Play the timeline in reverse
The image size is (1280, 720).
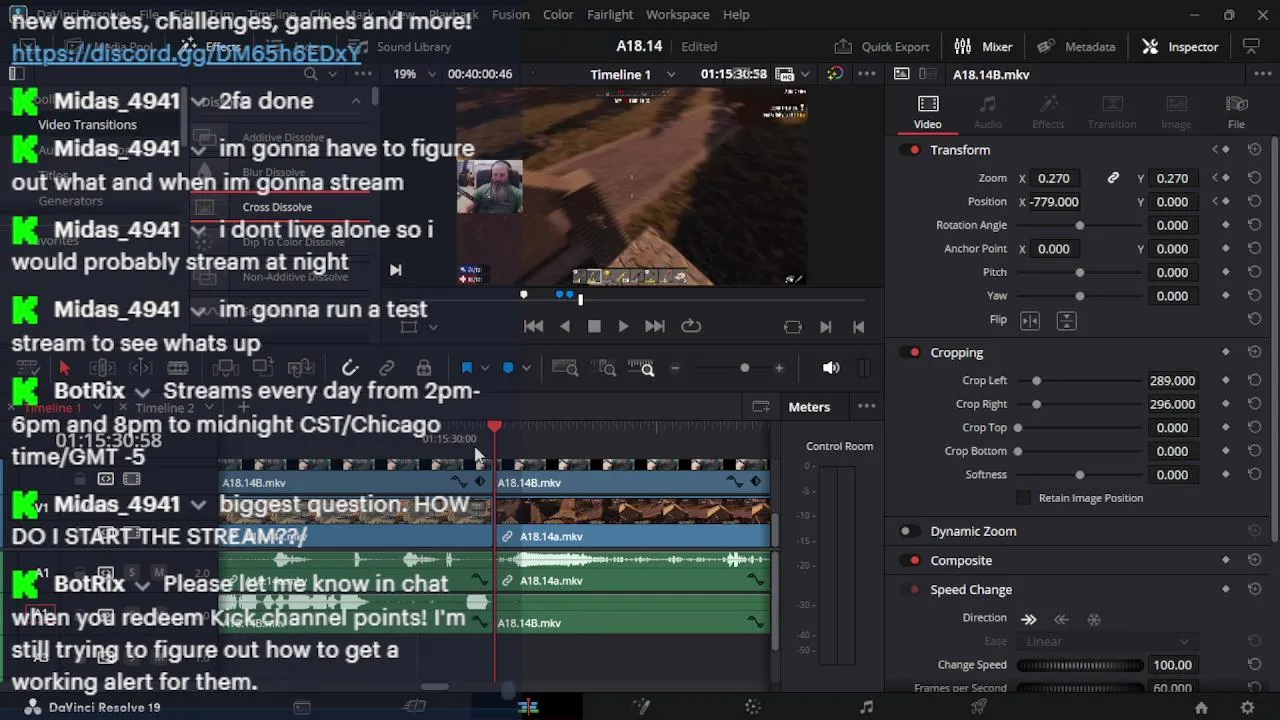click(565, 326)
